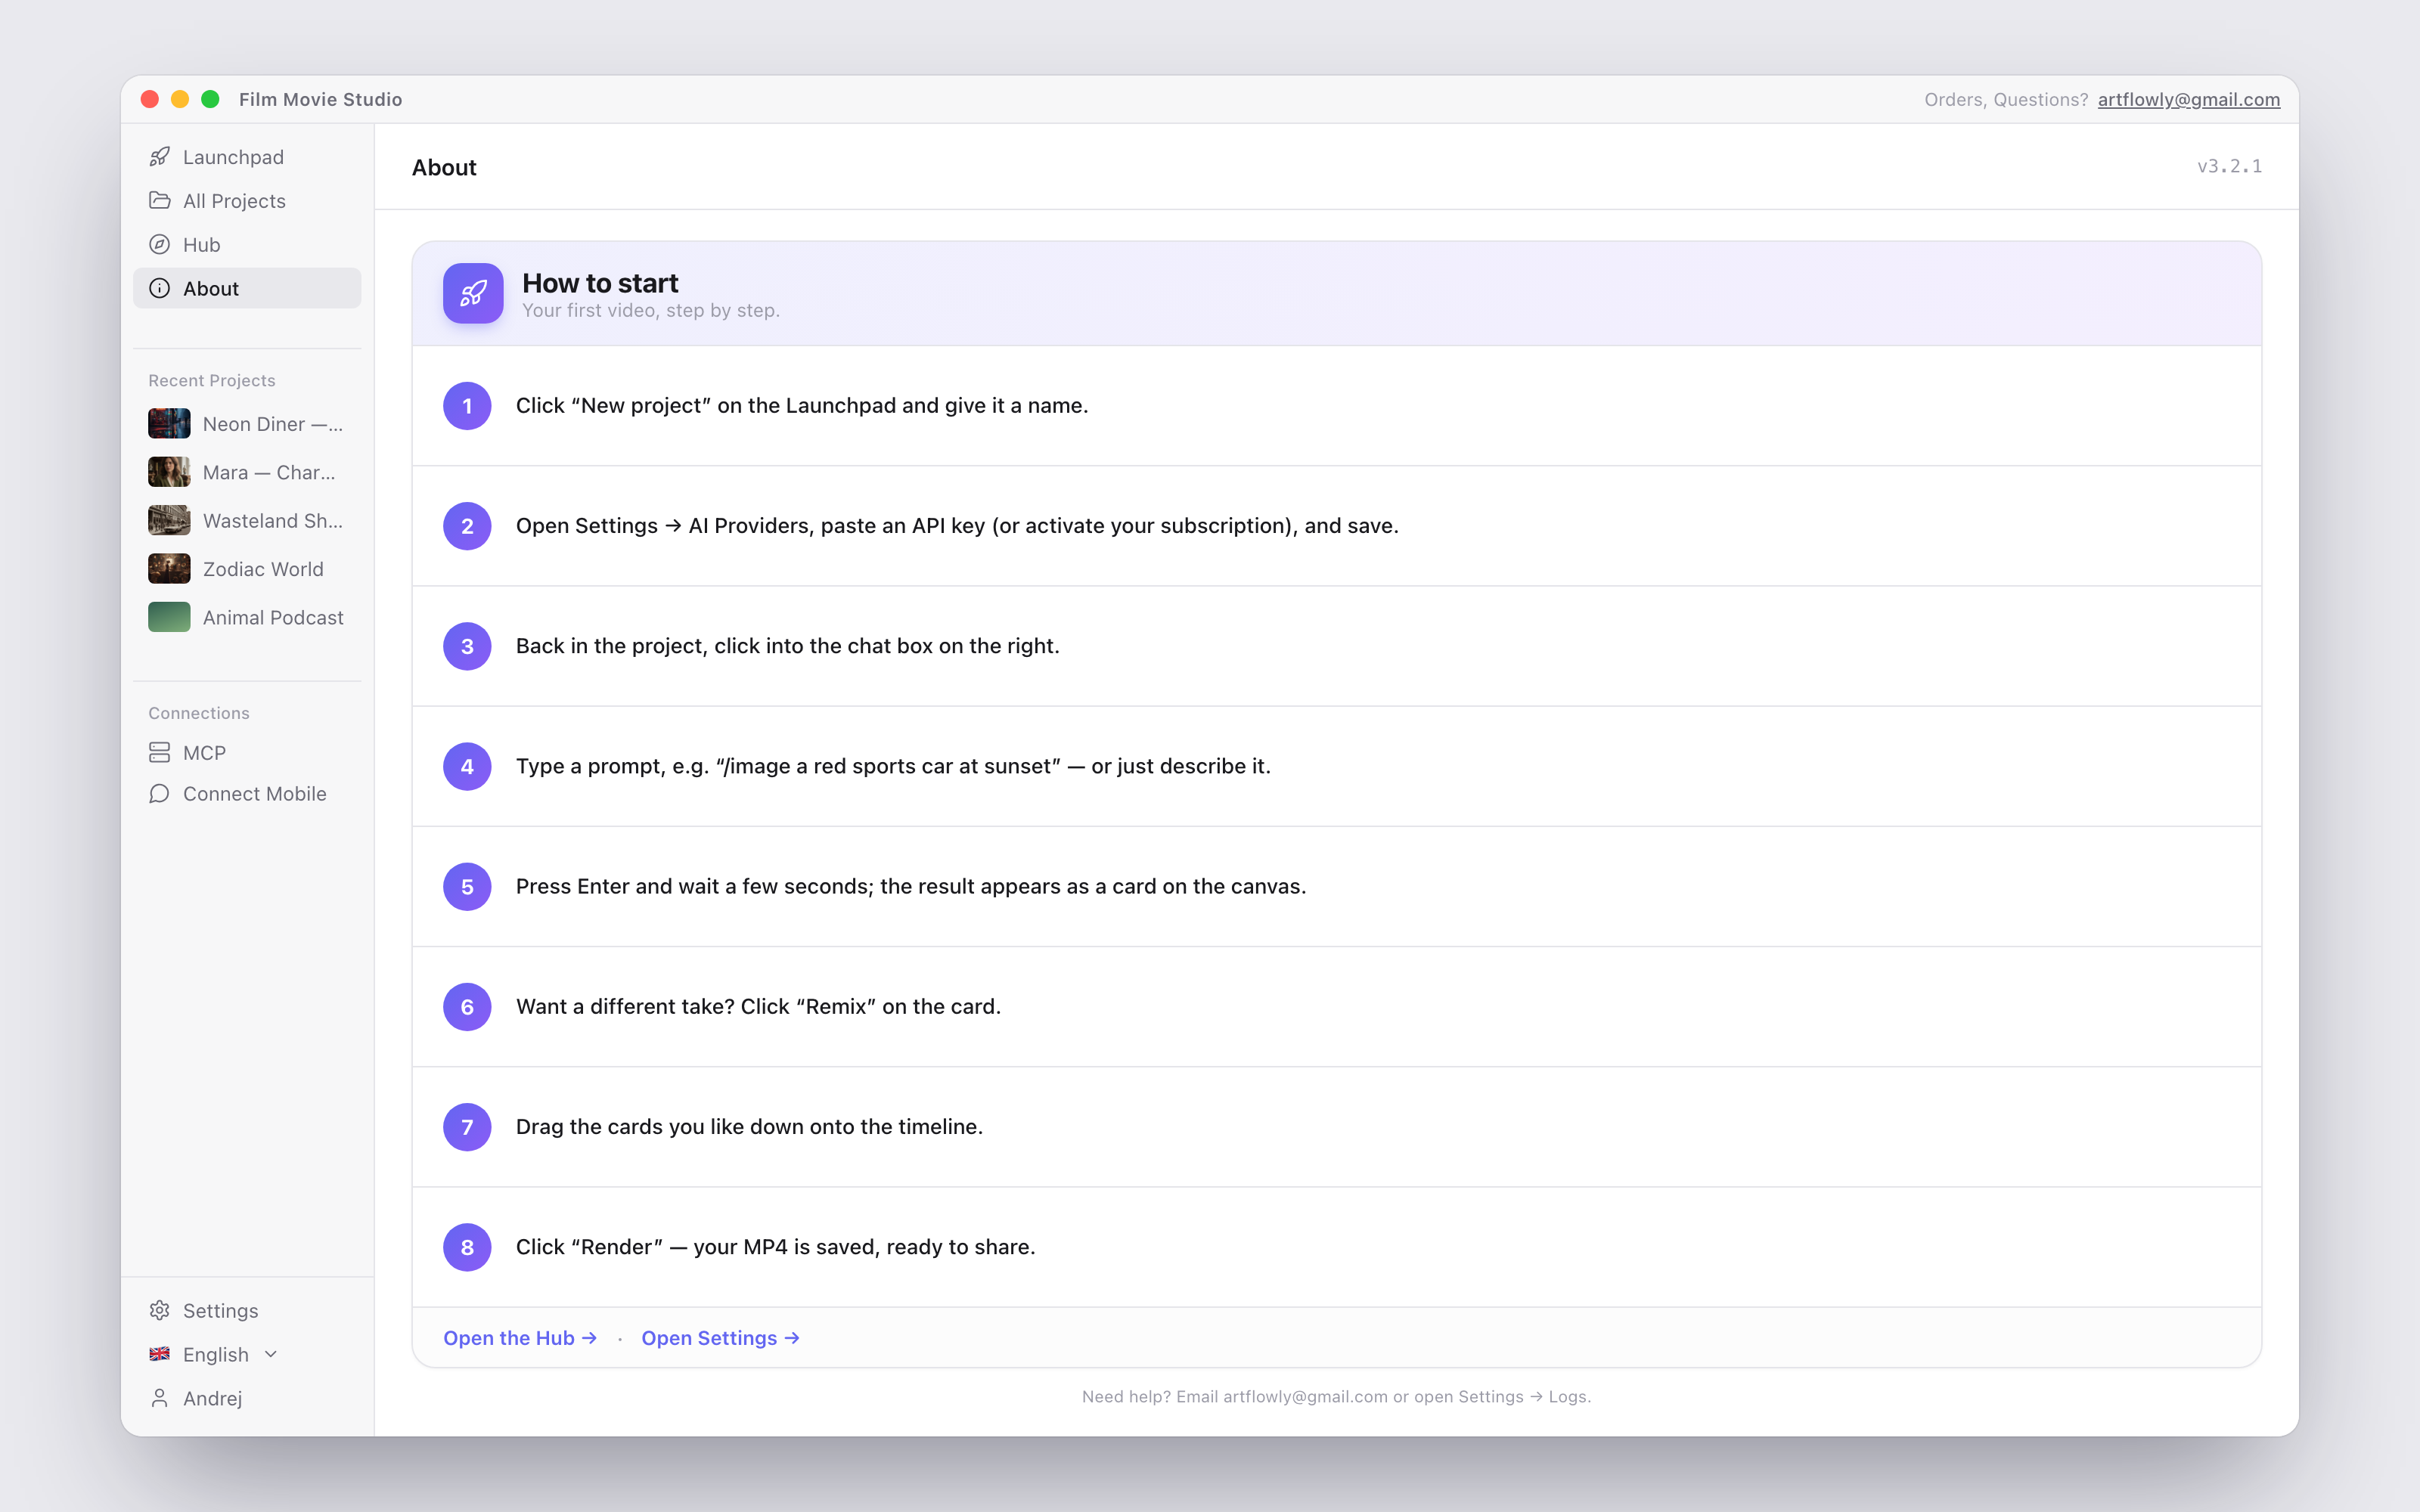Click the step 8 number badge
This screenshot has height=1512, width=2420.
coord(467,1248)
